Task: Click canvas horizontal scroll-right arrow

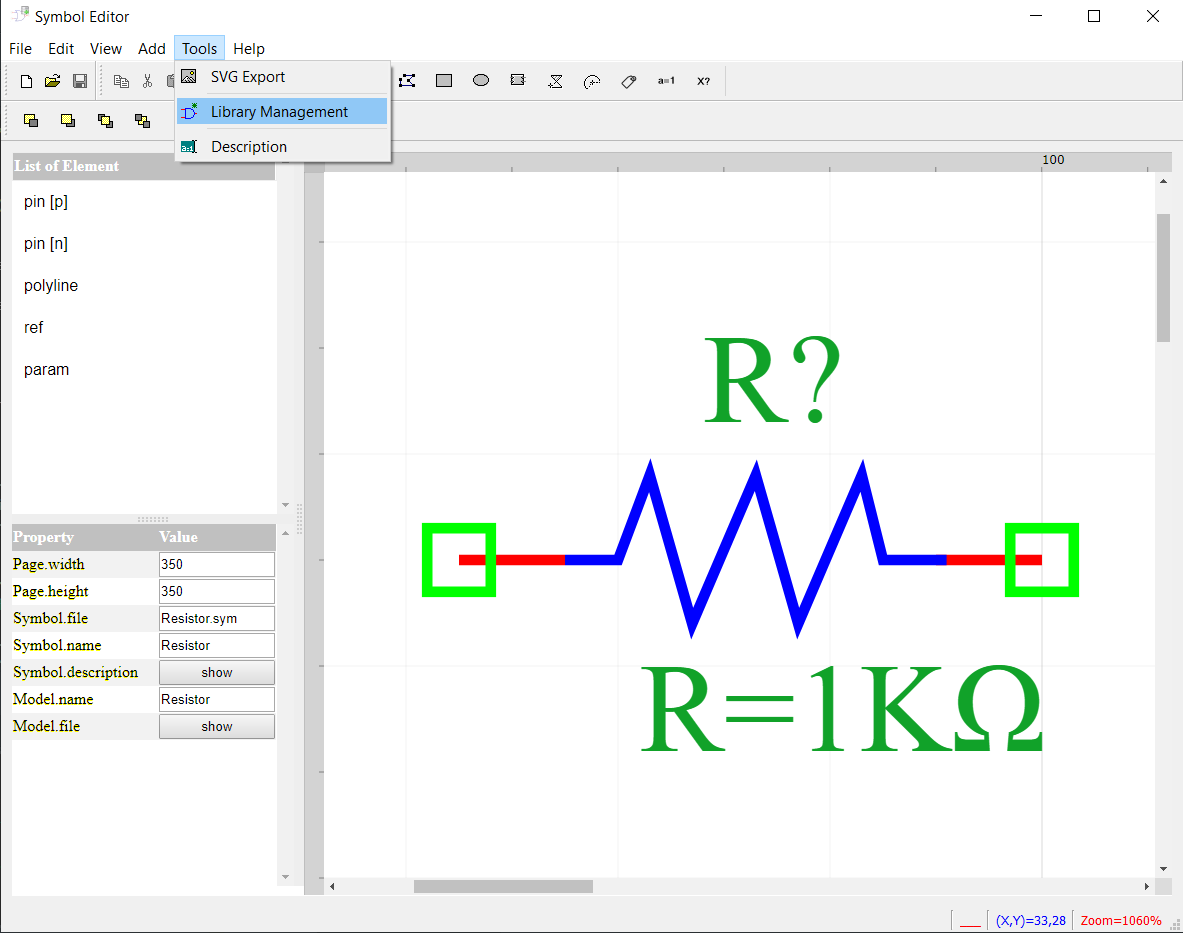Action: [1147, 886]
